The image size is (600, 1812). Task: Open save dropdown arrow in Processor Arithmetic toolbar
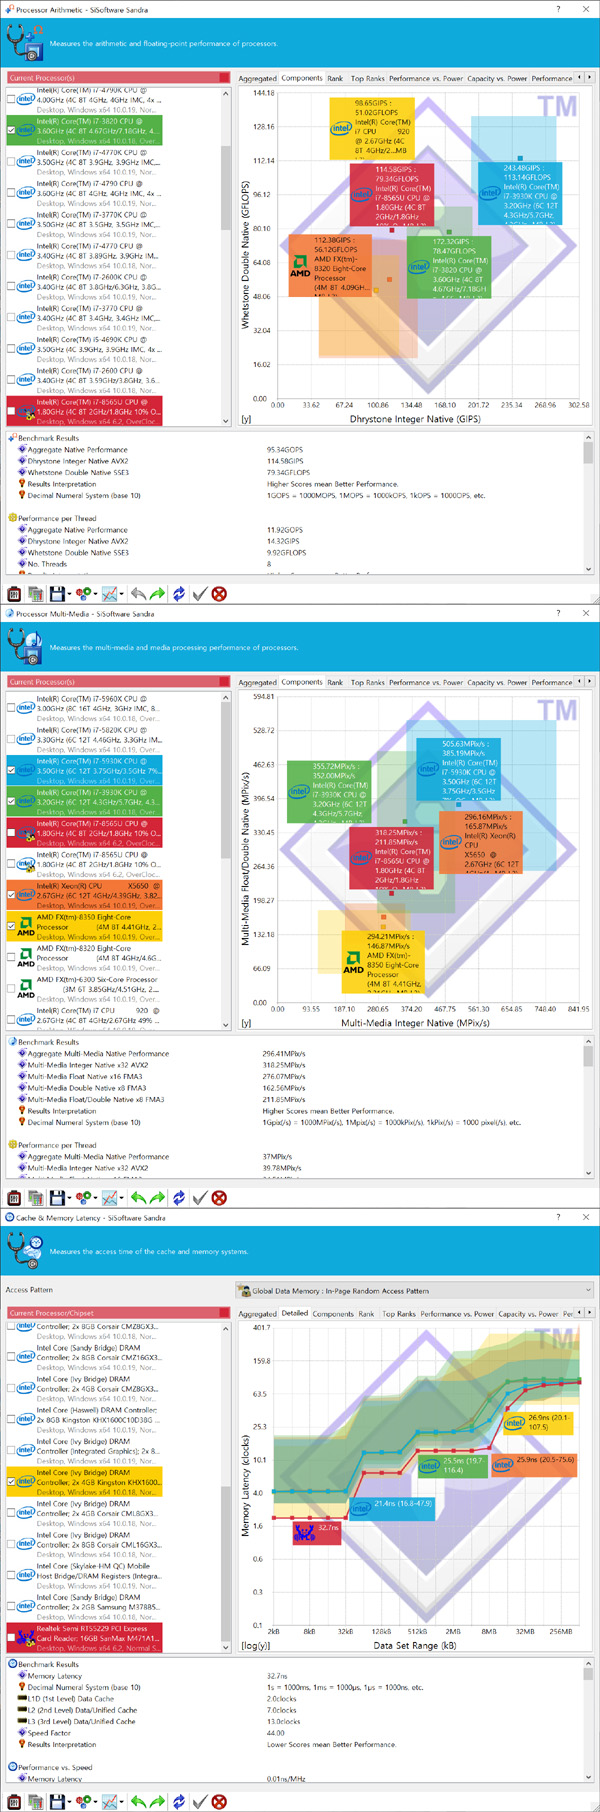[68, 594]
